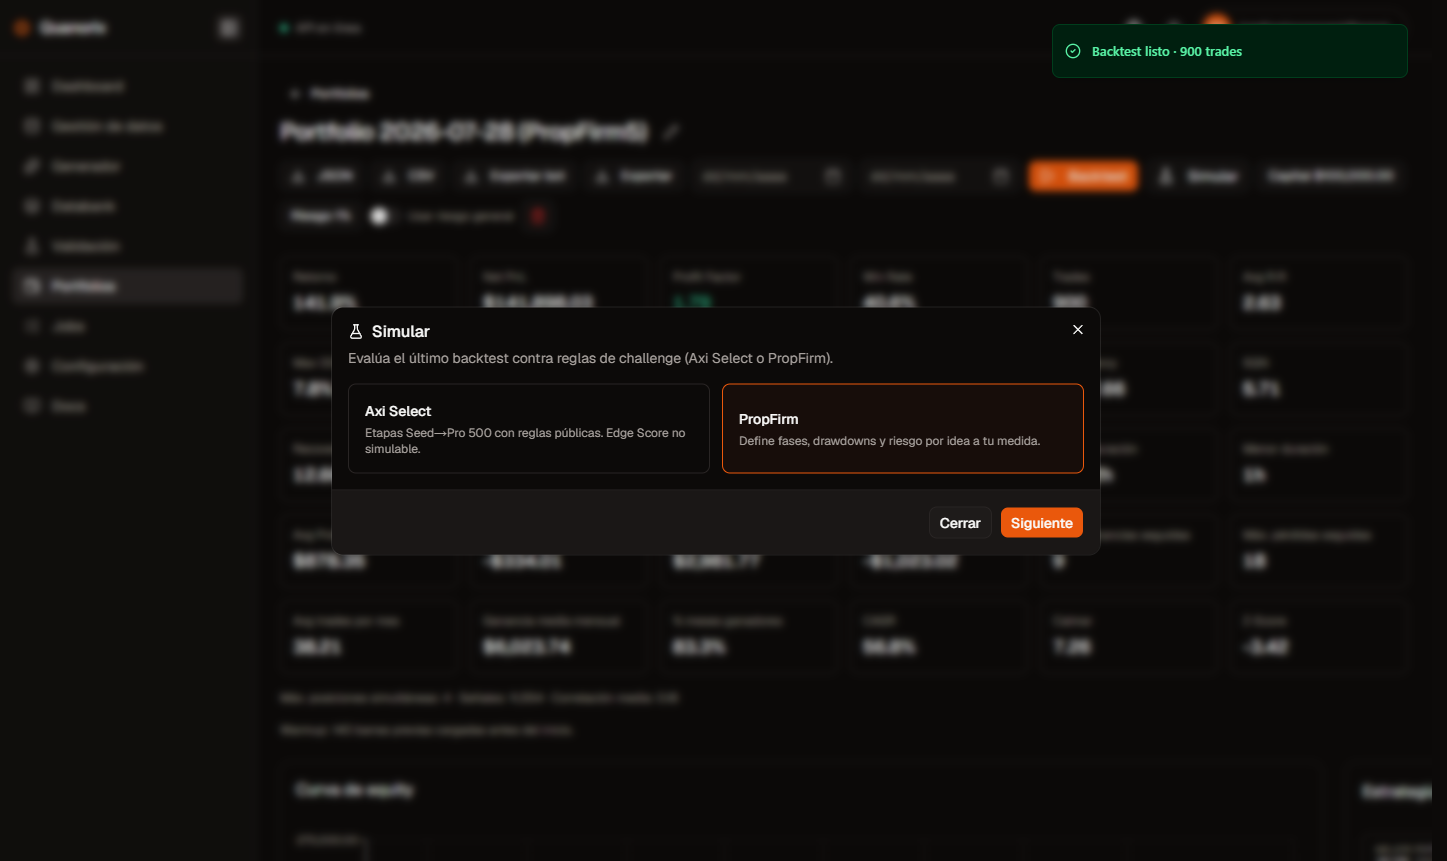Click the dialog description about reglas de challenge

pyautogui.click(x=590, y=358)
